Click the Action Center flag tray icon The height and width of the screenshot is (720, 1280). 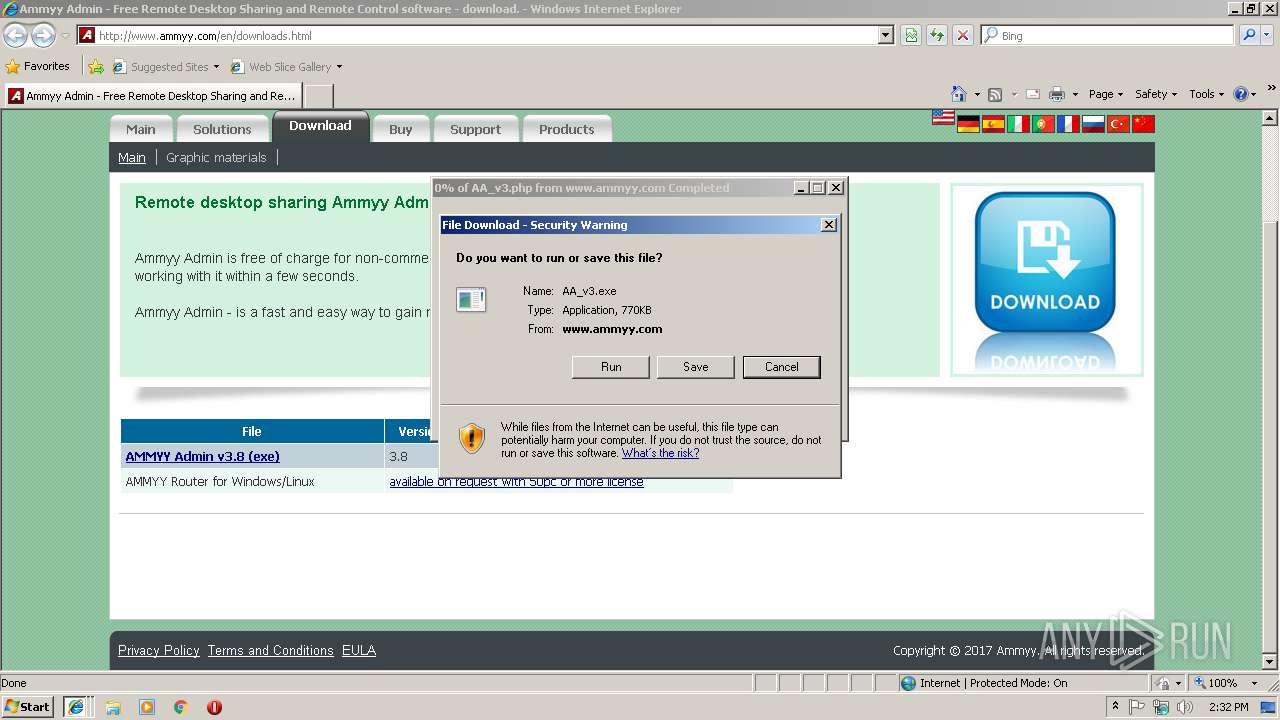coord(1138,707)
